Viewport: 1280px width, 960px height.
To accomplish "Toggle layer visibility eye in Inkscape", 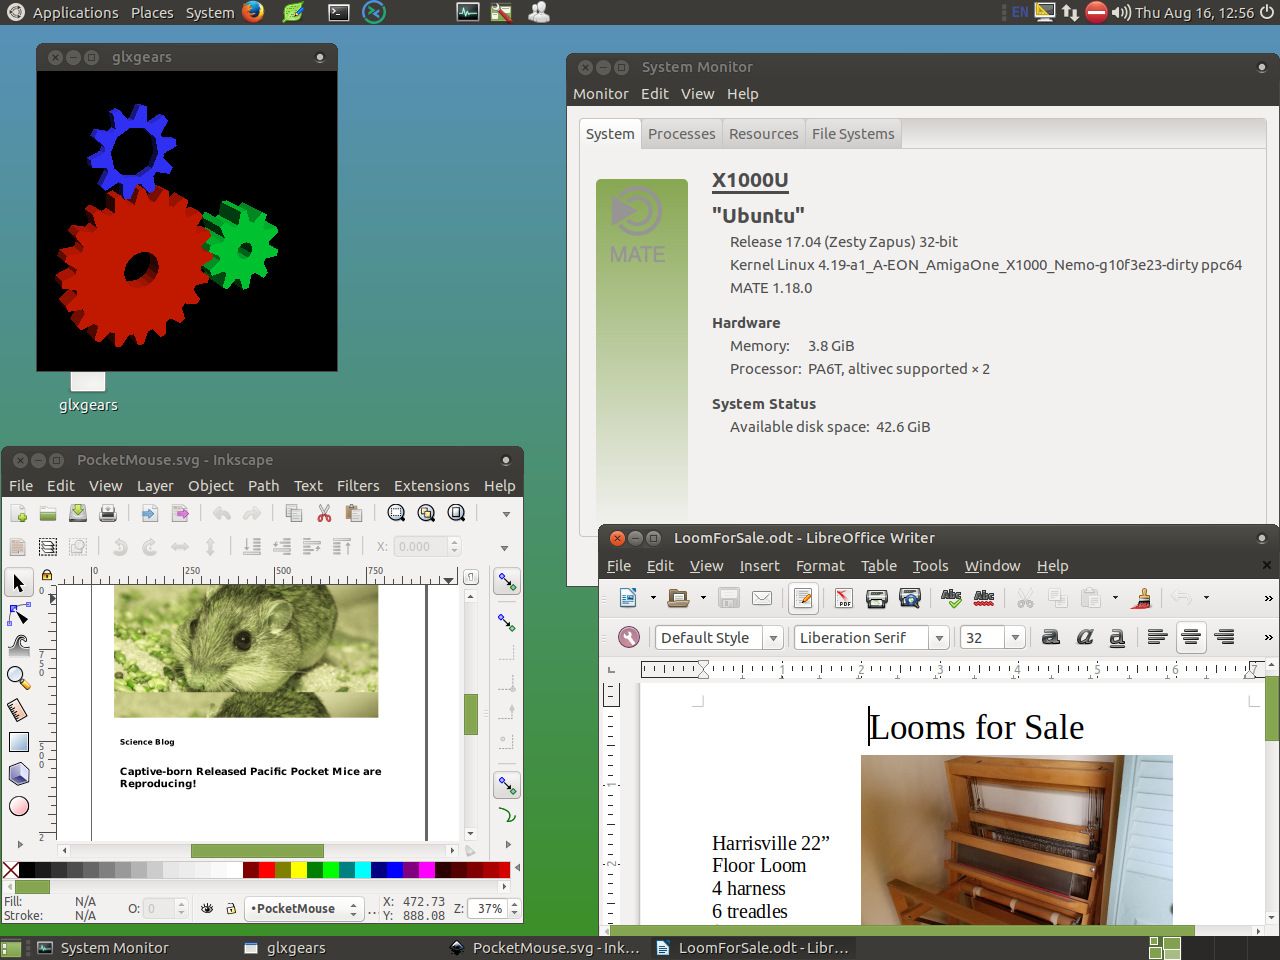I will (x=207, y=908).
